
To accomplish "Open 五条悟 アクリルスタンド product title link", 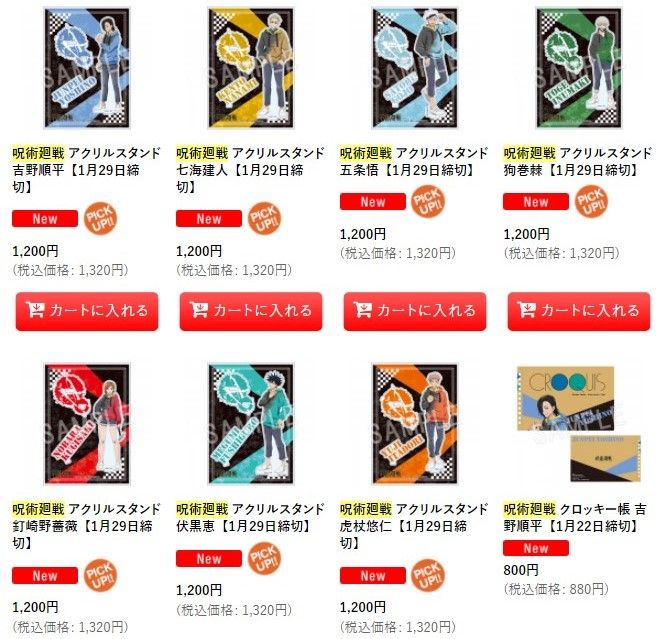I will coord(414,162).
